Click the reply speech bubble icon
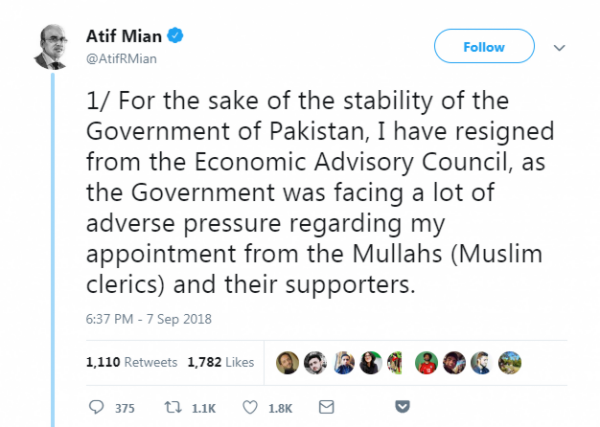The width and height of the screenshot is (600, 427). (97, 407)
